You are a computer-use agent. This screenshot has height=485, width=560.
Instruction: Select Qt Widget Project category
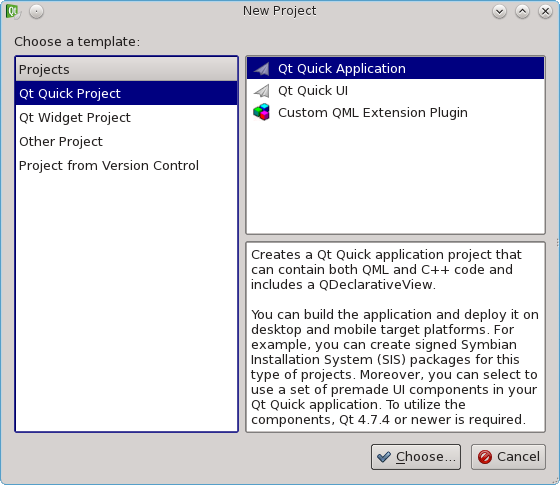point(126,118)
